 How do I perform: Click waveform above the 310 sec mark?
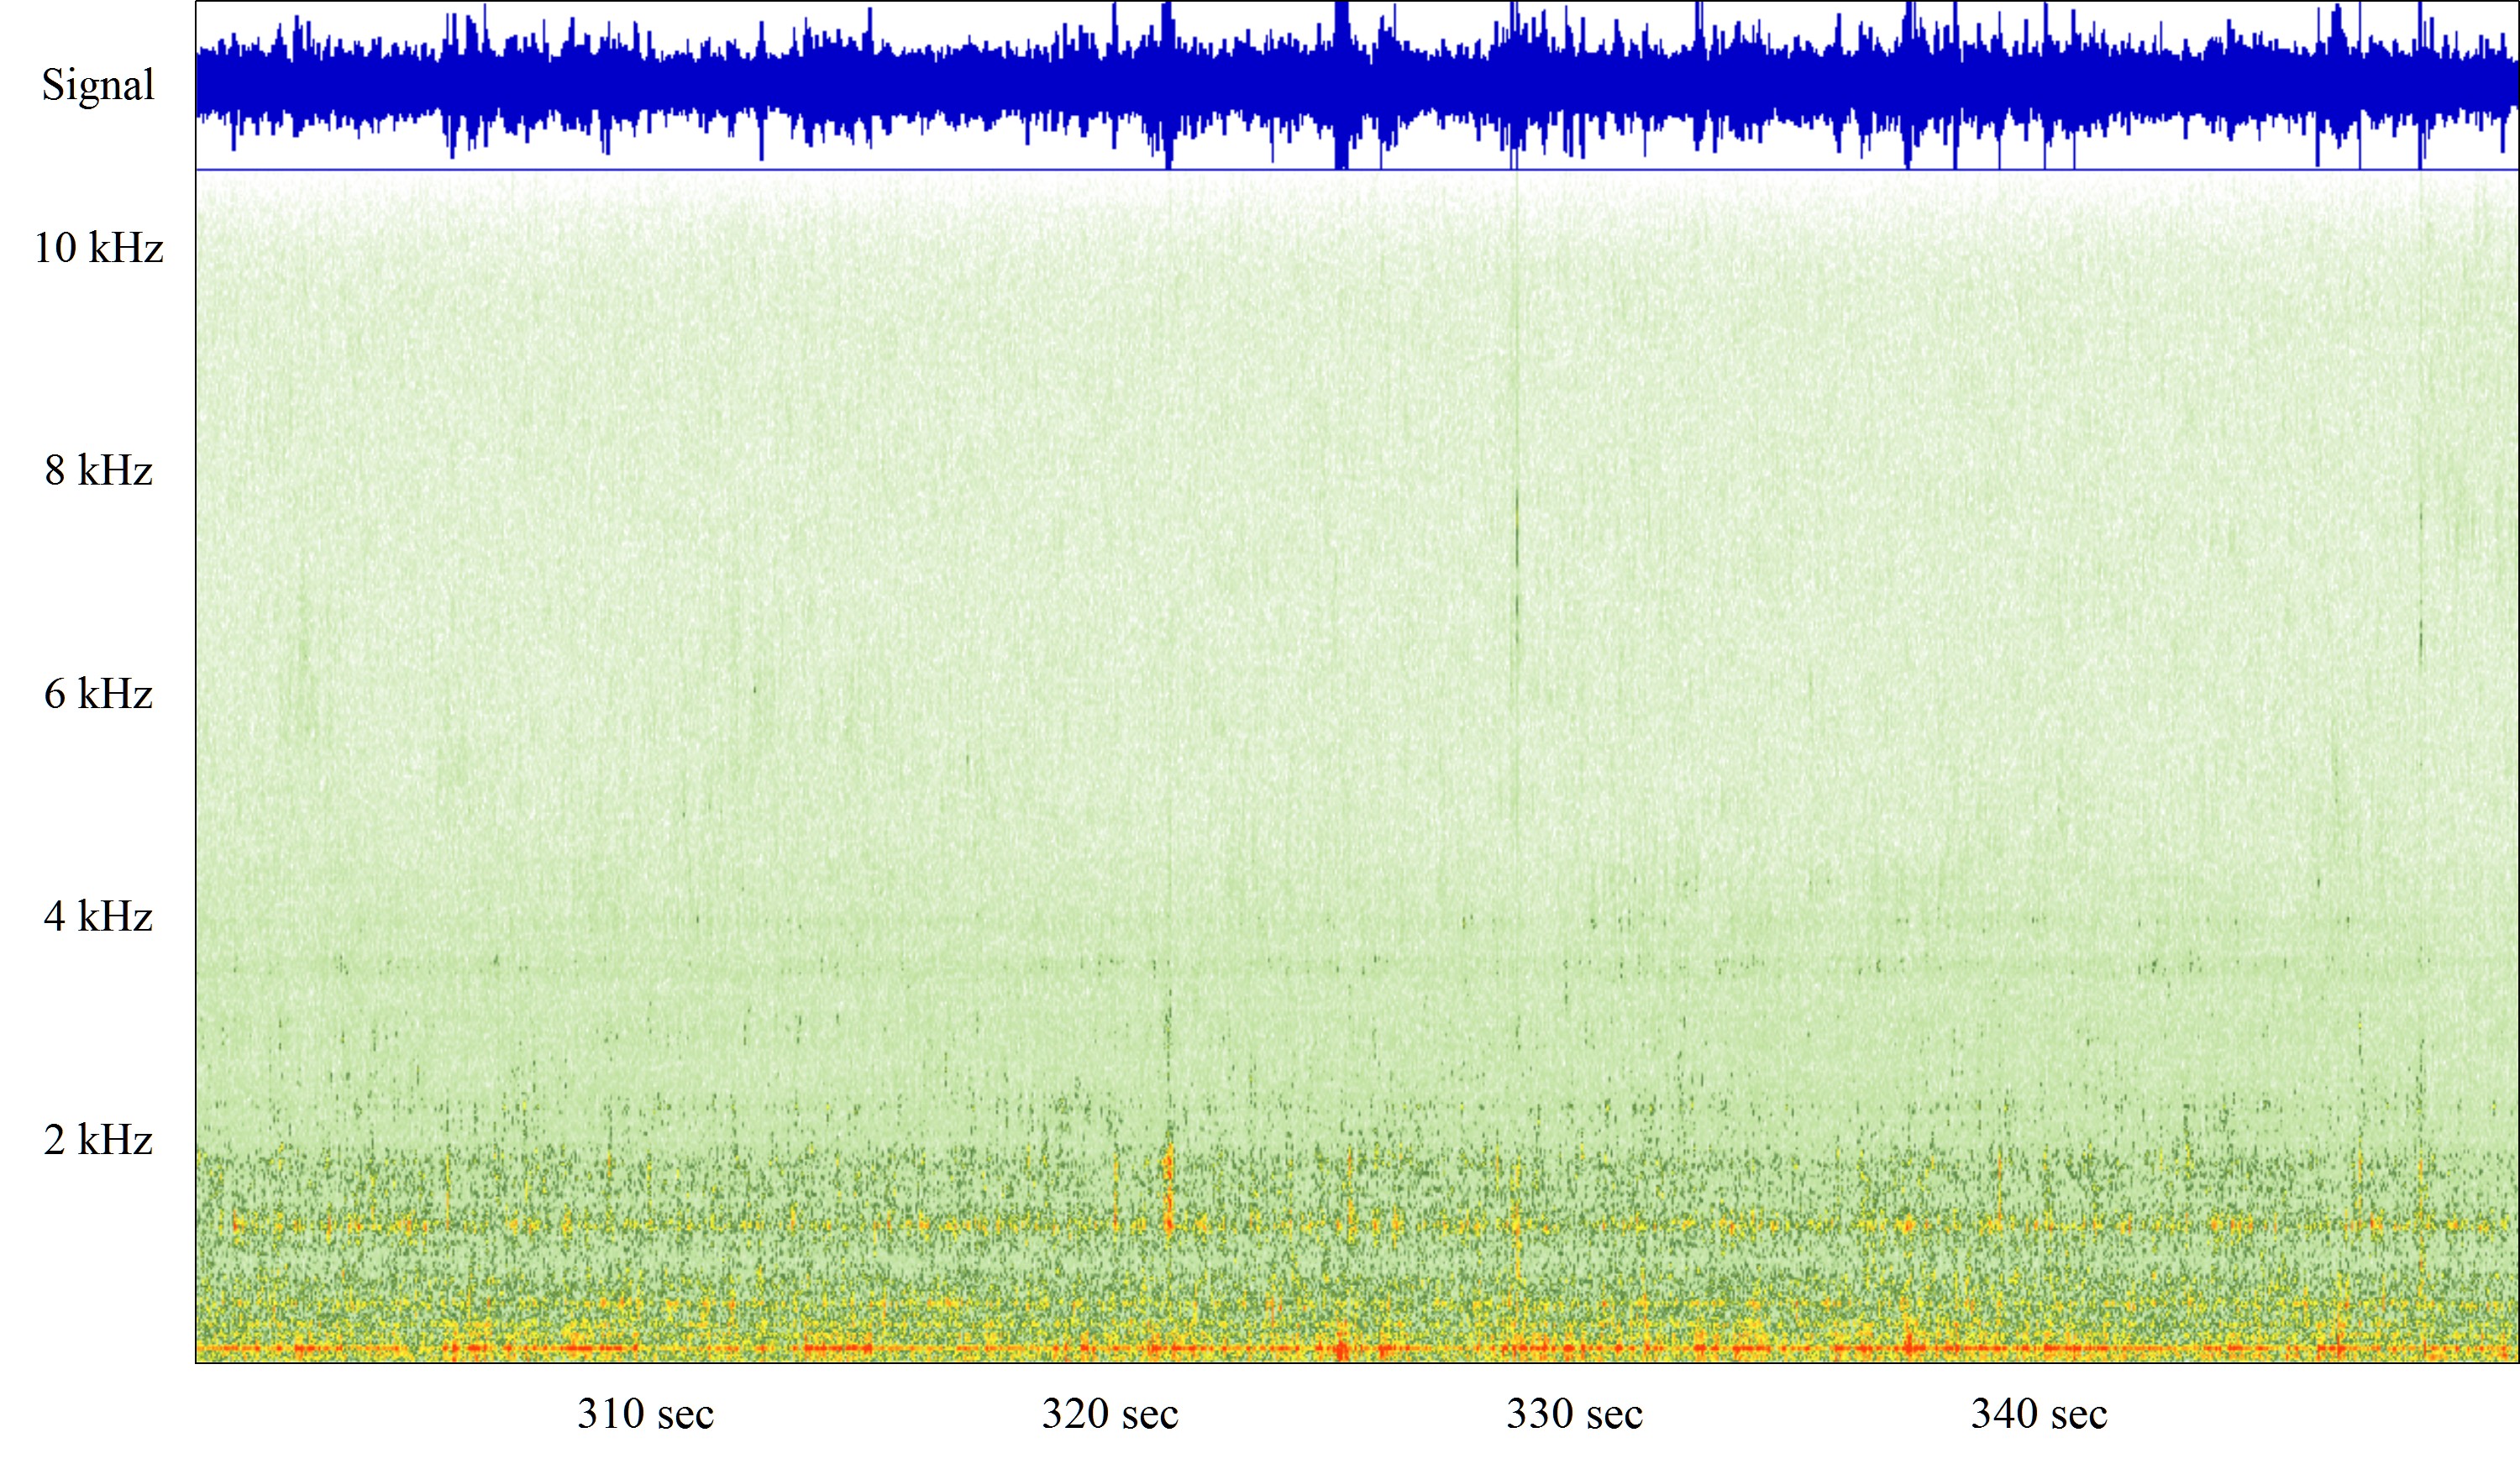coord(645,85)
